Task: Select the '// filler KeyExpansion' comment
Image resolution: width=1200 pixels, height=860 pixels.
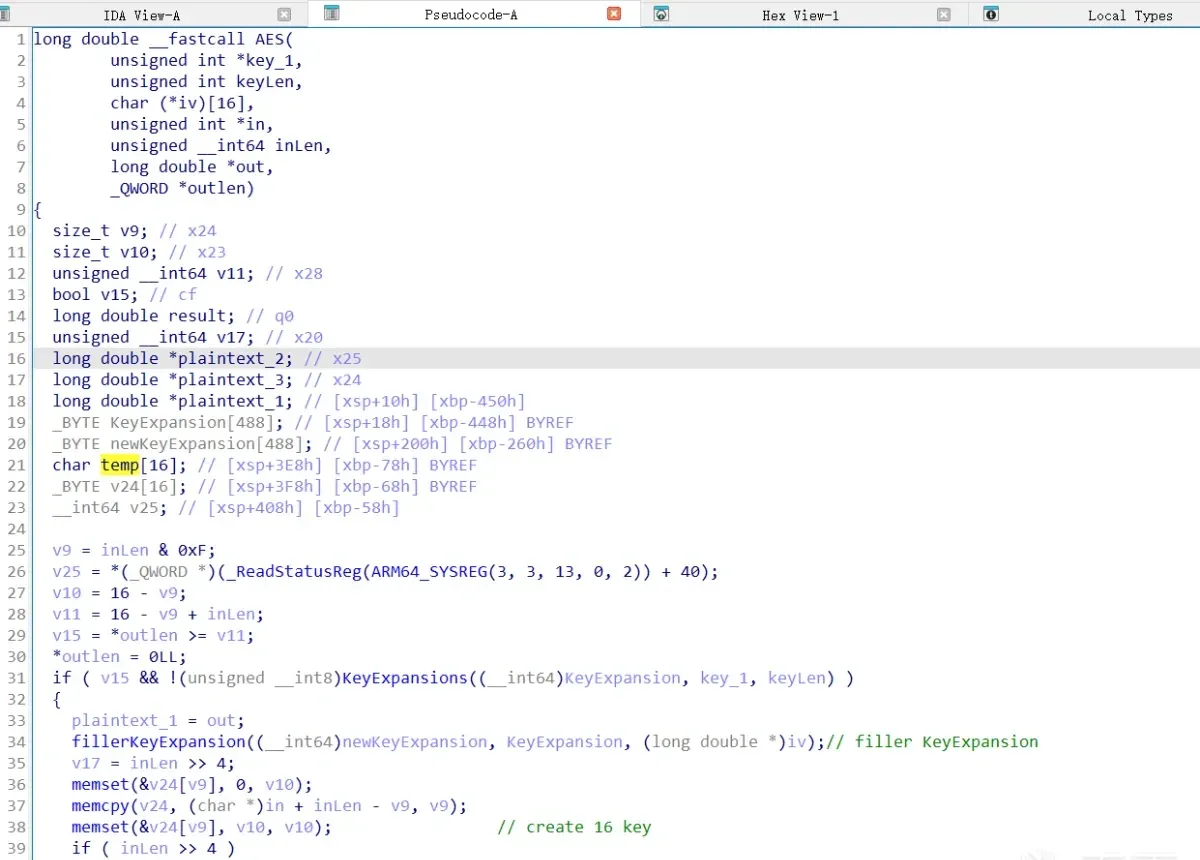Action: pos(934,741)
